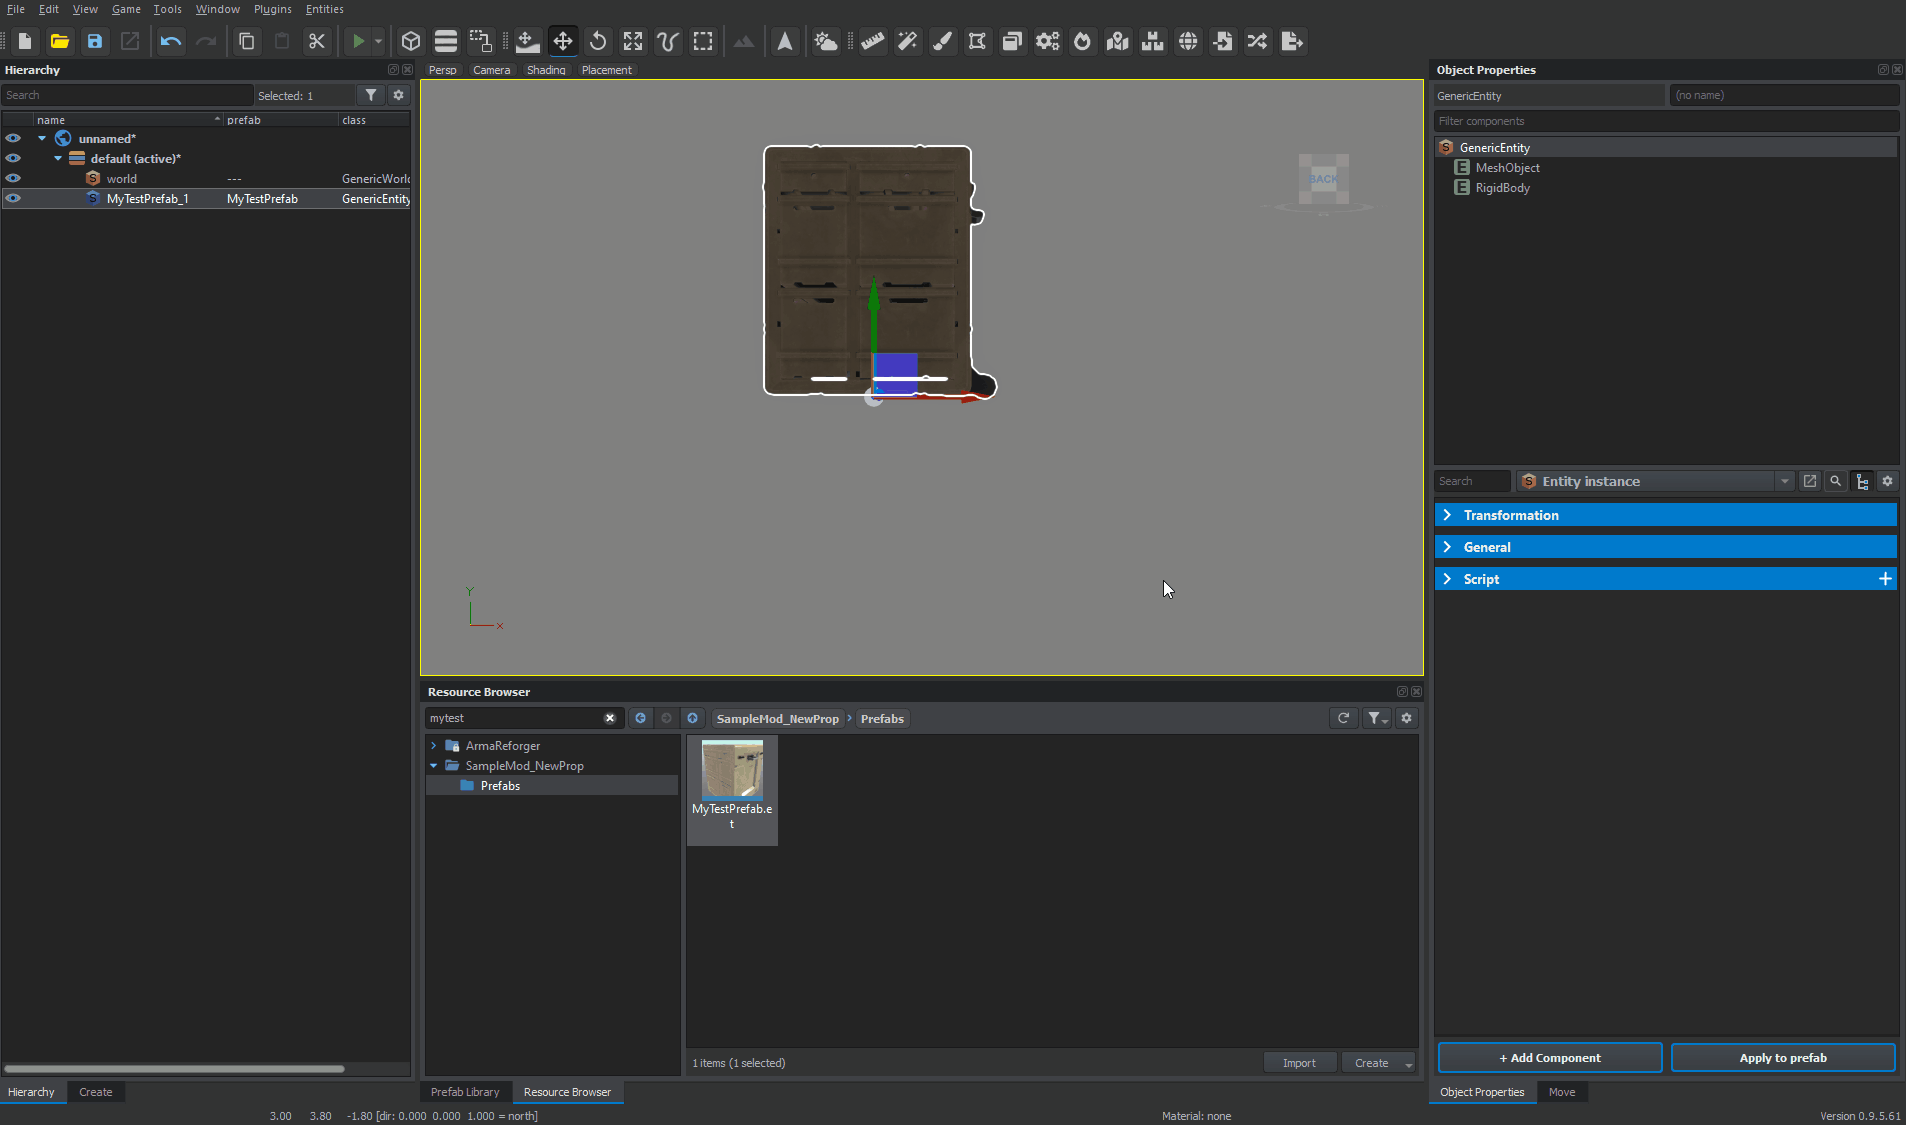This screenshot has width=1906, height=1125.
Task: Toggle visibility of default (active) layer
Action: coord(13,159)
